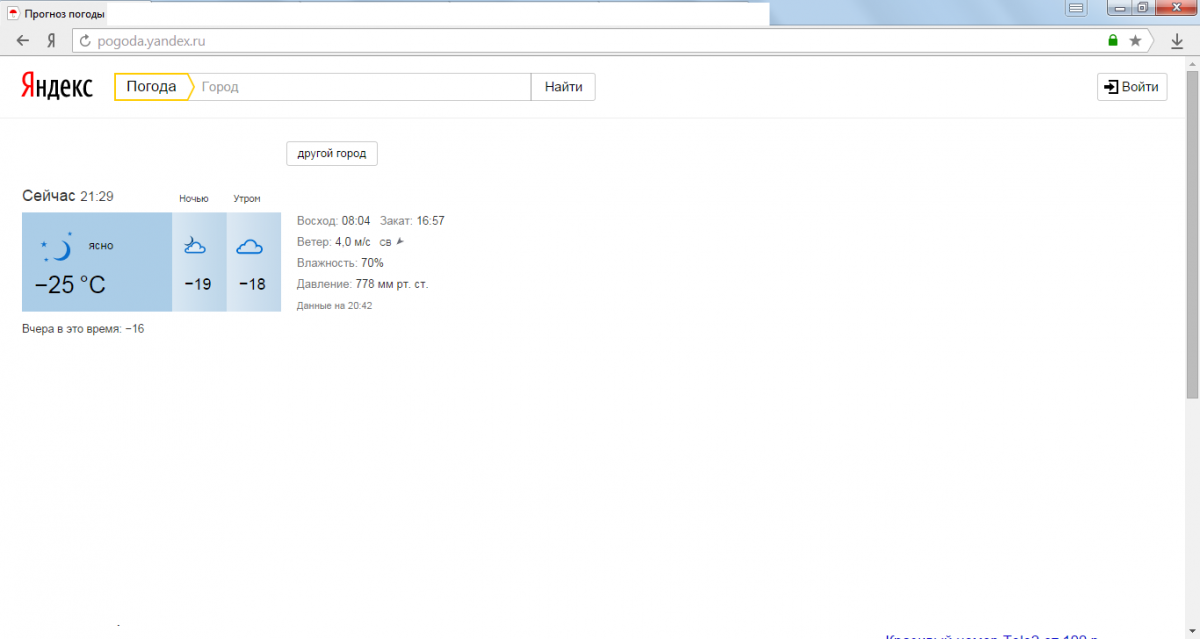Click the cloudy night forecast icon
Screen dimensions: 1200x639
pos(195,246)
